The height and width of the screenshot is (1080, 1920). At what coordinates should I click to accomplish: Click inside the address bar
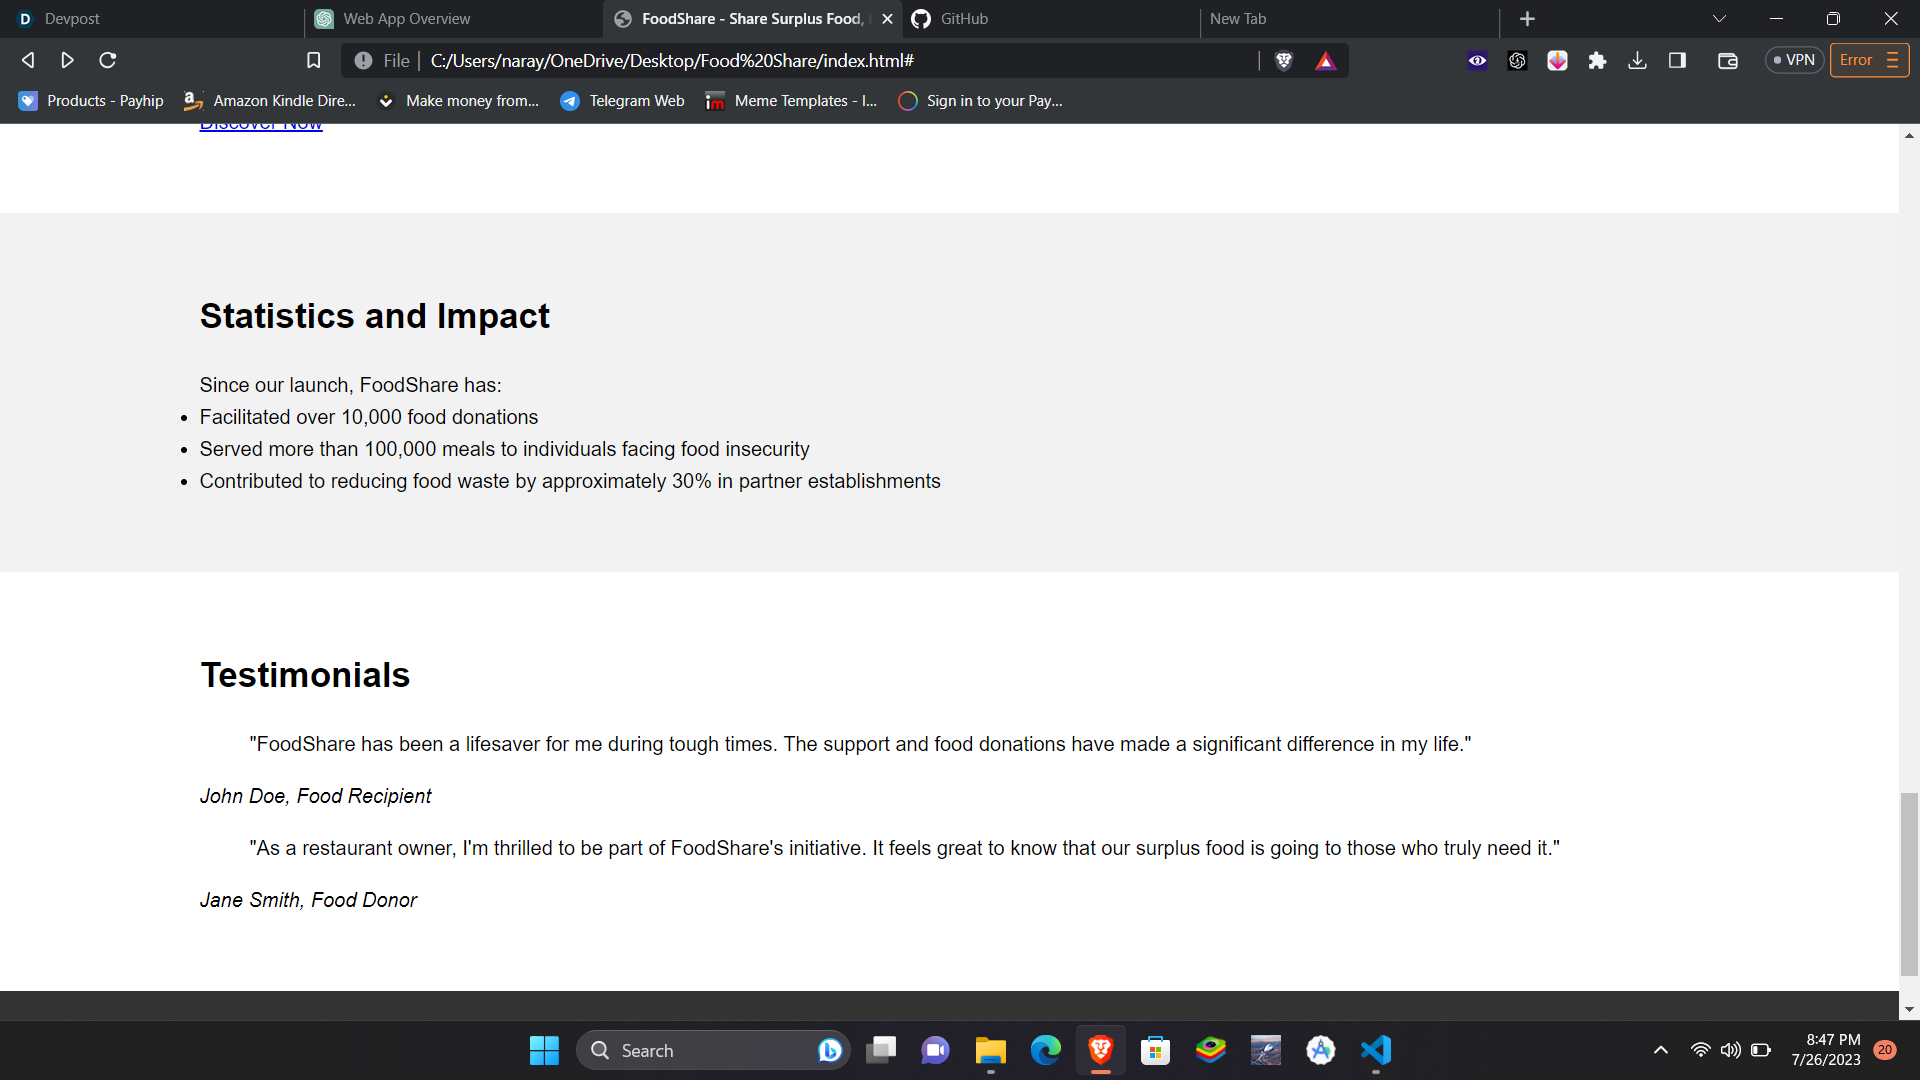(x=800, y=60)
